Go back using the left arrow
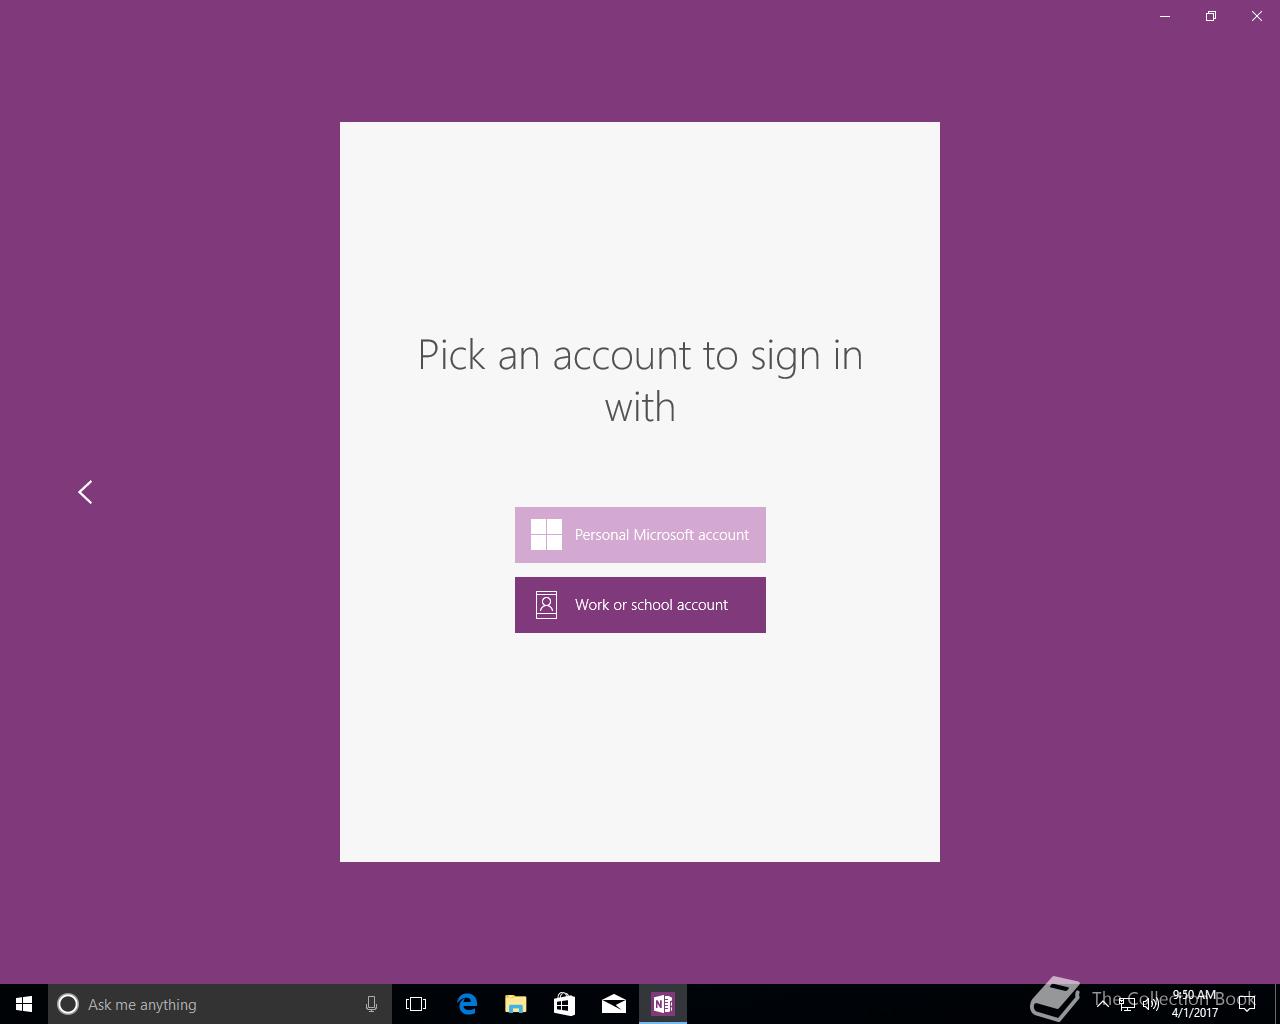This screenshot has height=1024, width=1280. (85, 492)
